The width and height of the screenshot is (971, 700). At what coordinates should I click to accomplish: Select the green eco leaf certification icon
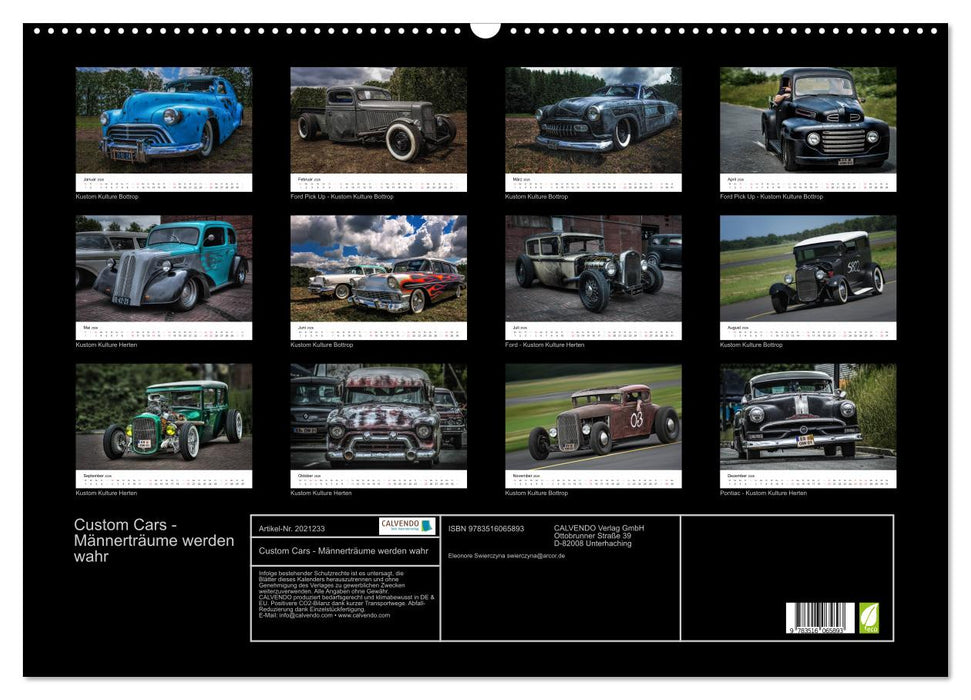click(871, 617)
